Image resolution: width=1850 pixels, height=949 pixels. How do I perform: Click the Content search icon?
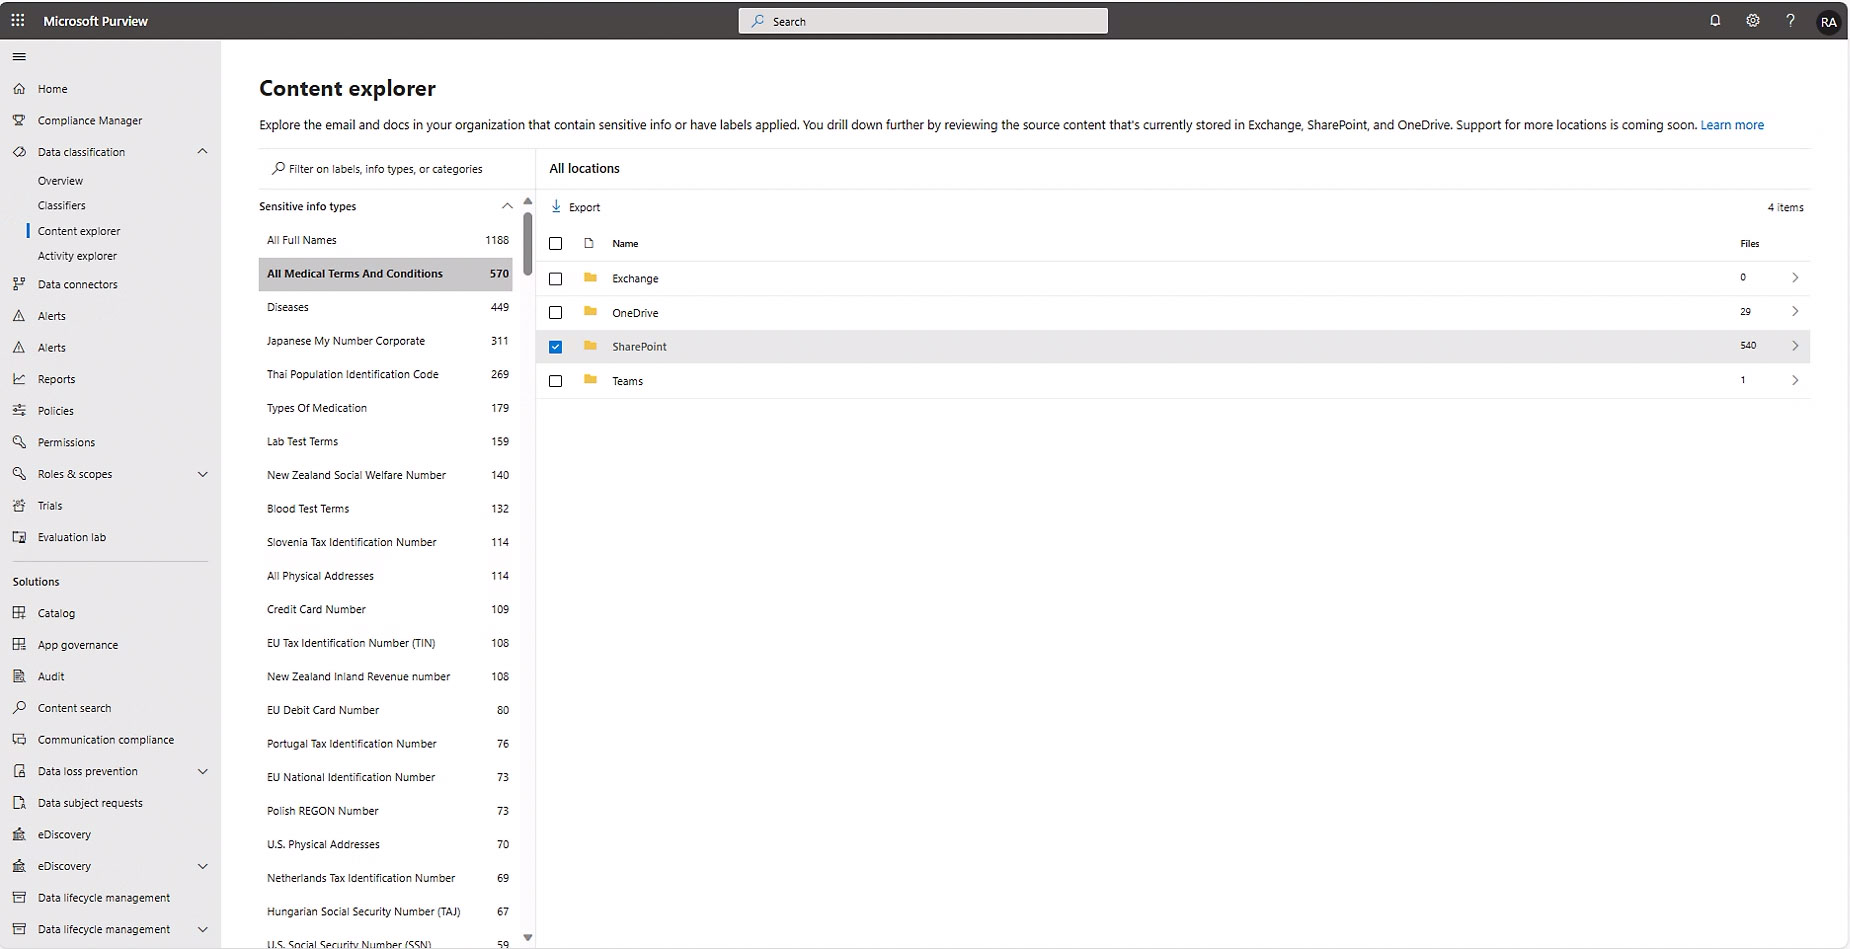[x=19, y=708]
